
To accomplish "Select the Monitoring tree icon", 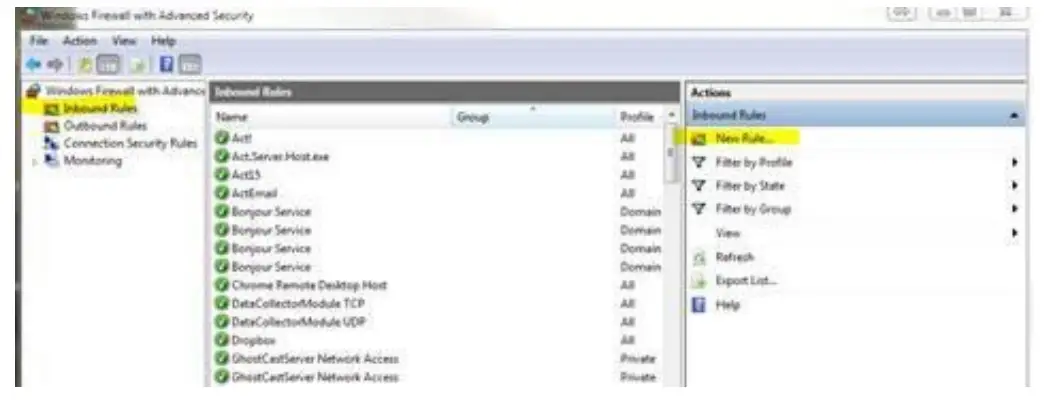I will click(x=52, y=161).
